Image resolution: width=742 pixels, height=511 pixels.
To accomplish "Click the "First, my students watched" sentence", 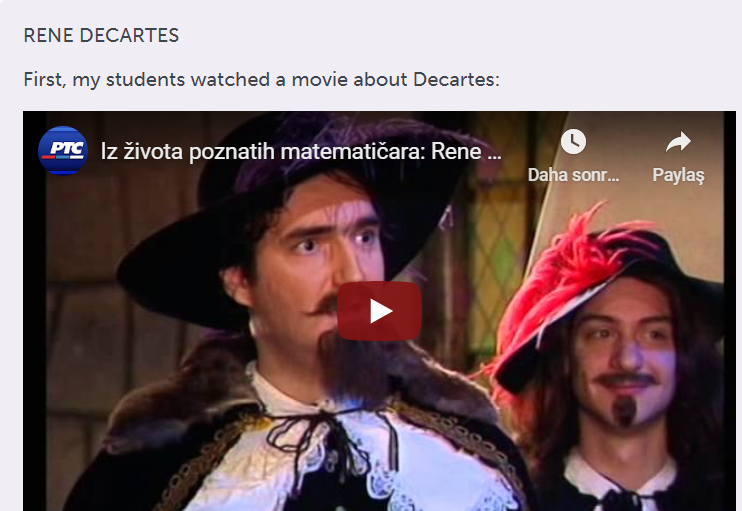I will tap(261, 79).
